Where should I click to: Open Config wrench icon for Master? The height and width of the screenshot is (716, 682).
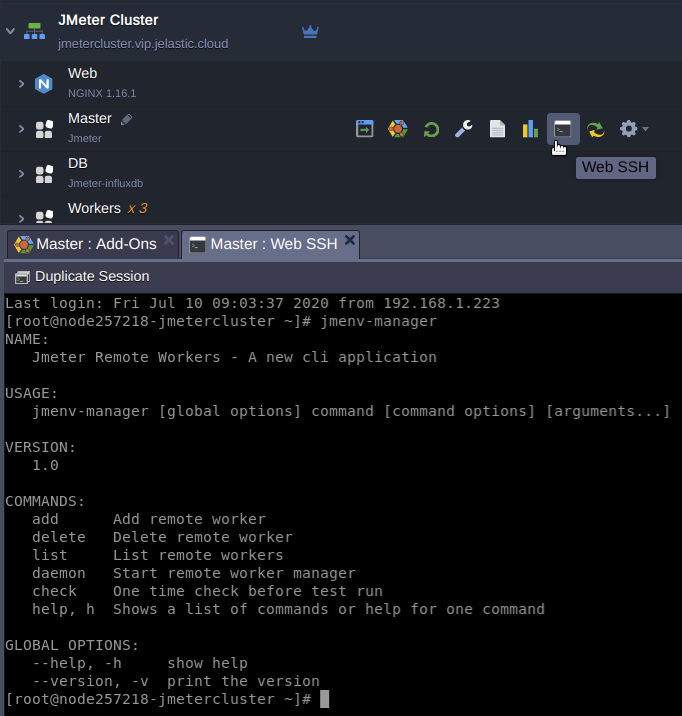(464, 129)
